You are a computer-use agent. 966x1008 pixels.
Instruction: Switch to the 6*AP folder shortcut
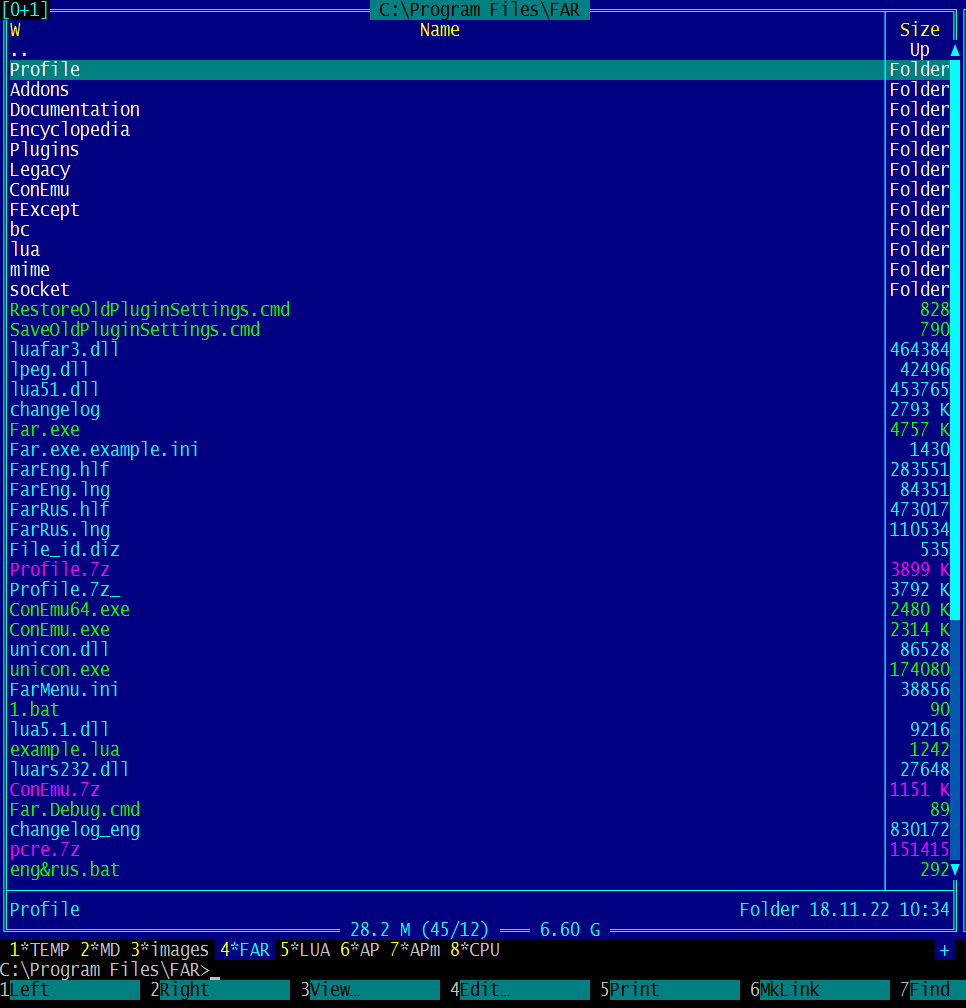pos(360,950)
